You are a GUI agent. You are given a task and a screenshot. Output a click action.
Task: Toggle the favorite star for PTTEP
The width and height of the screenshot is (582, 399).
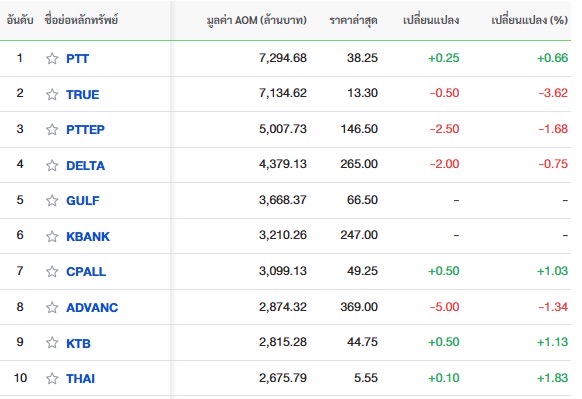52,129
